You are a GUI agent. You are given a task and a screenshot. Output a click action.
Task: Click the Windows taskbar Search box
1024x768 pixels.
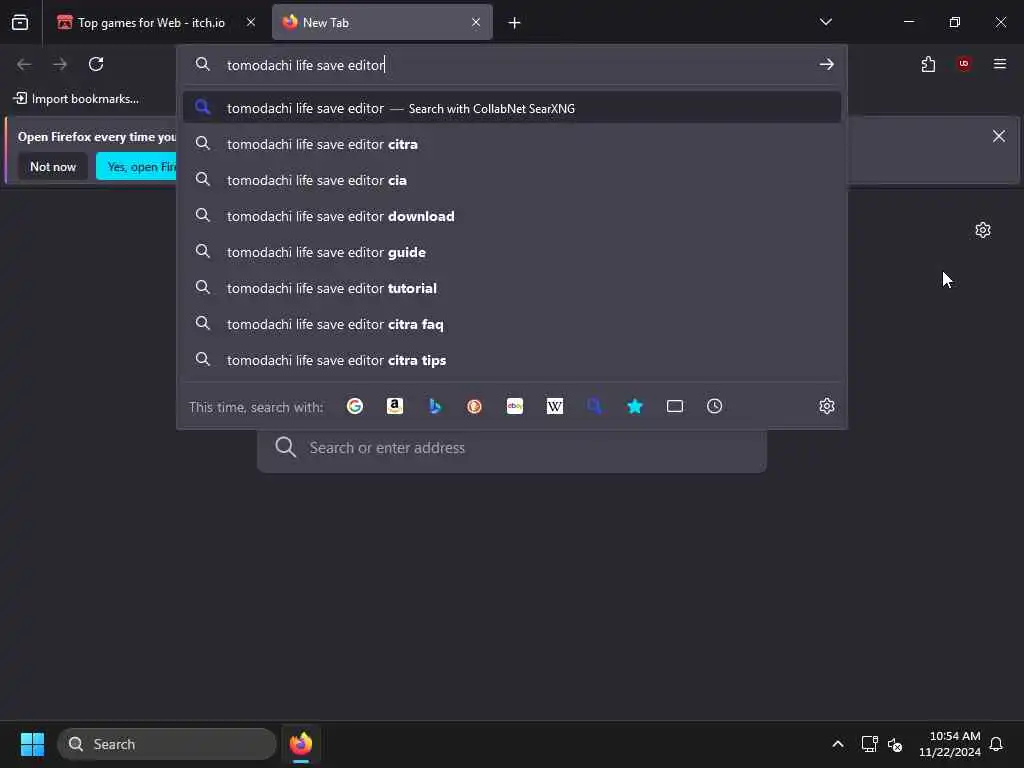(x=167, y=744)
